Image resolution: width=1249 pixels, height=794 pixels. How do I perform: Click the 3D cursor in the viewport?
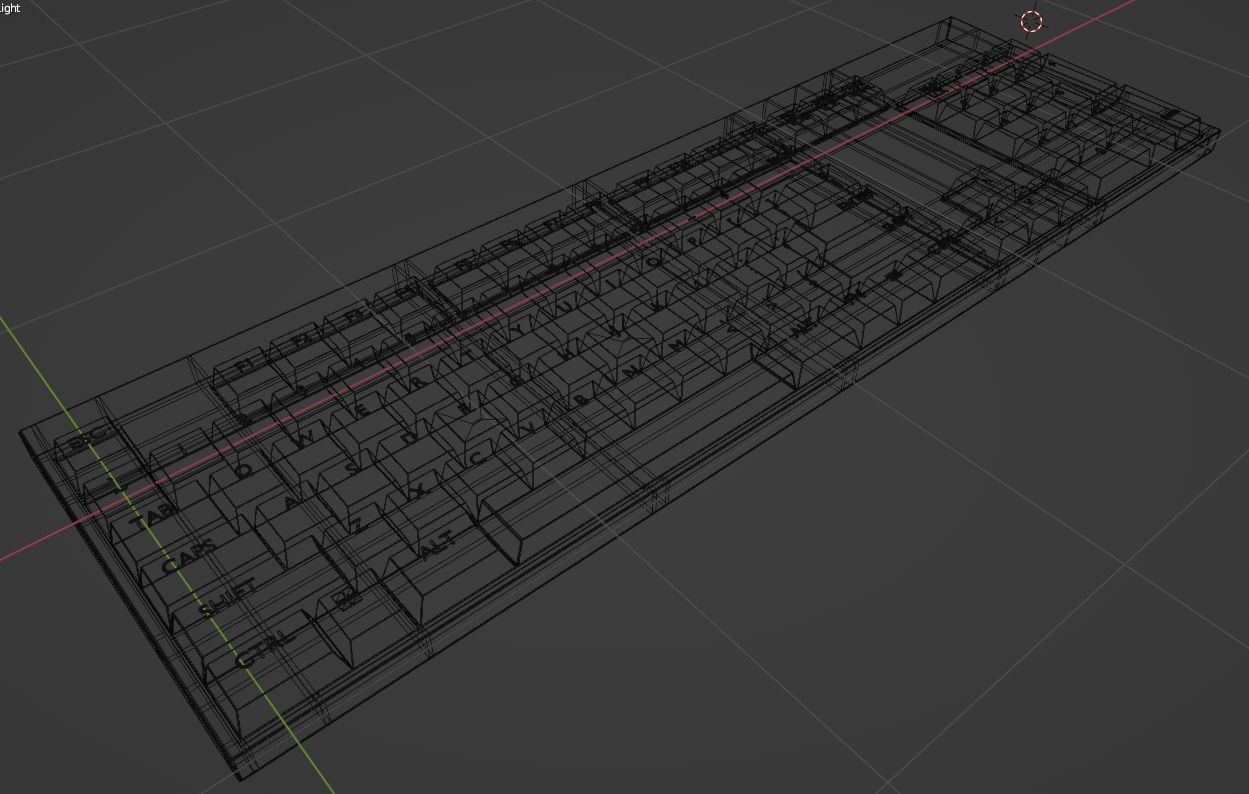pos(1031,21)
